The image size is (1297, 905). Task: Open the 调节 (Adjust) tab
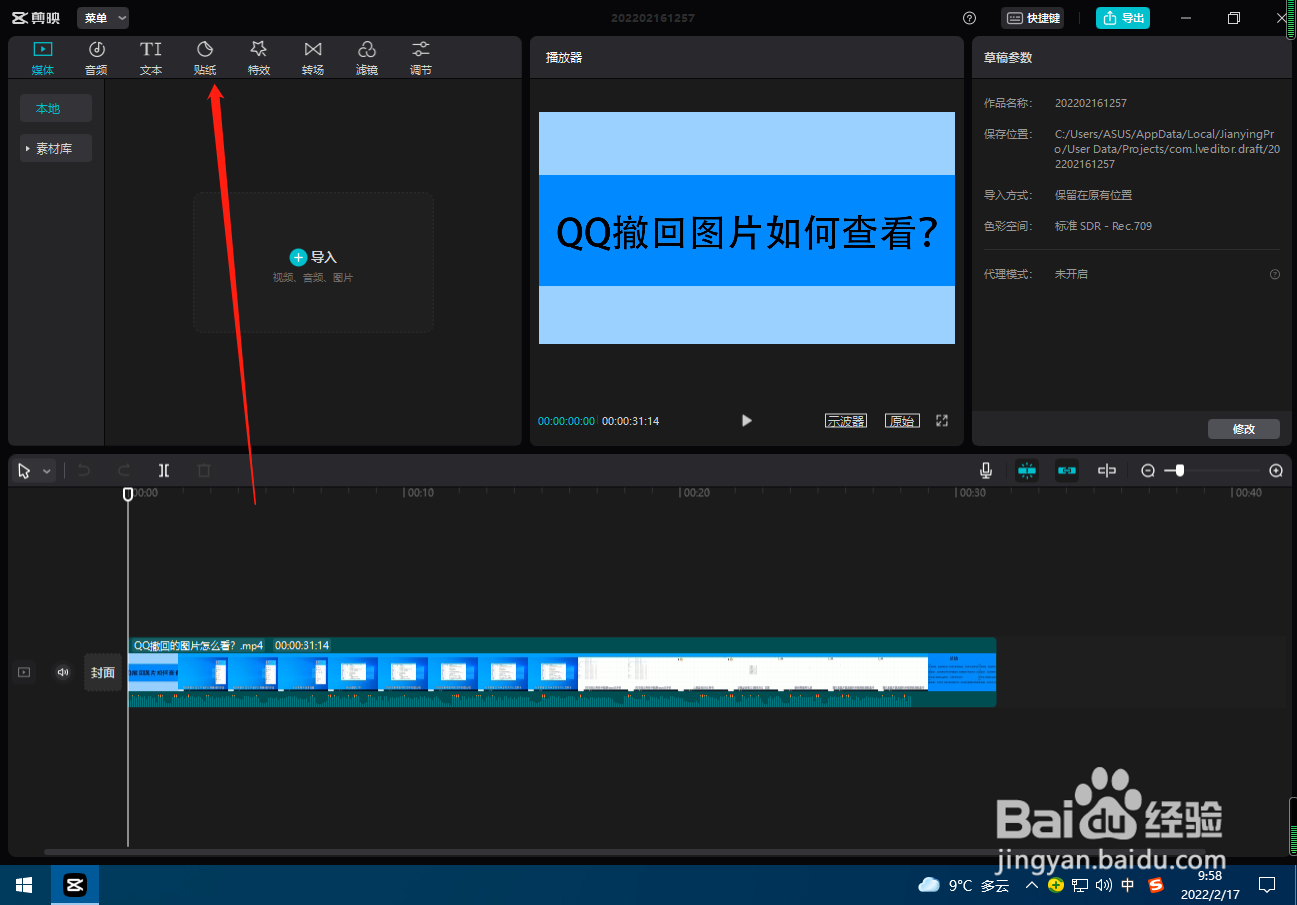pos(421,58)
